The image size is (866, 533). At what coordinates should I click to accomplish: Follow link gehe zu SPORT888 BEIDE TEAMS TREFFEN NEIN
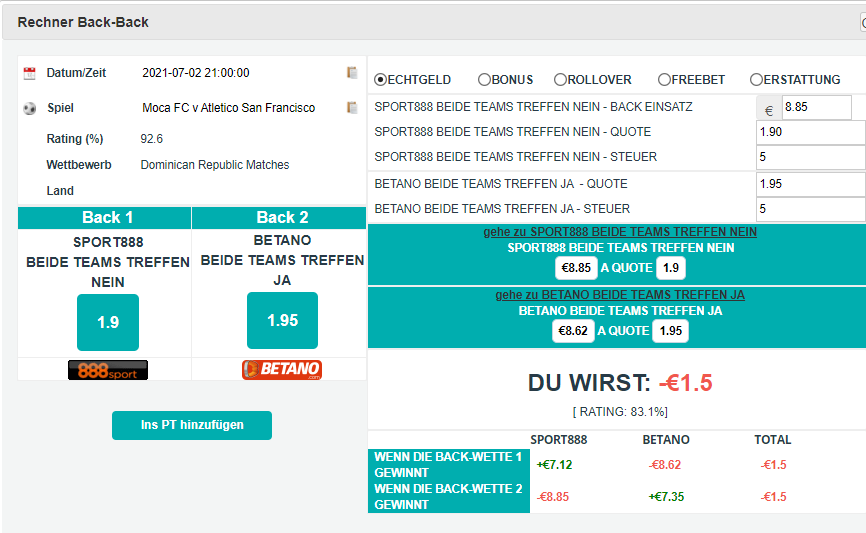[620, 232]
